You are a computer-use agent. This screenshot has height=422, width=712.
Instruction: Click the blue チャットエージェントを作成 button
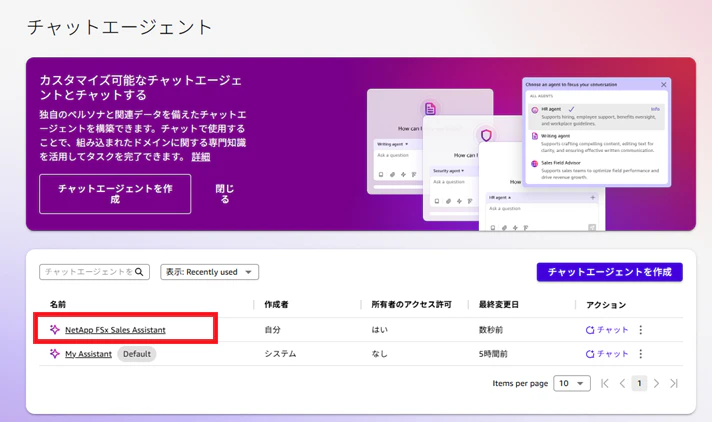coord(609,272)
